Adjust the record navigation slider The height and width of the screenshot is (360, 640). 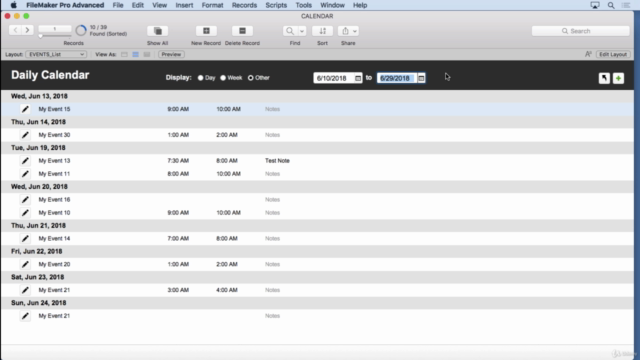(x=40, y=36)
